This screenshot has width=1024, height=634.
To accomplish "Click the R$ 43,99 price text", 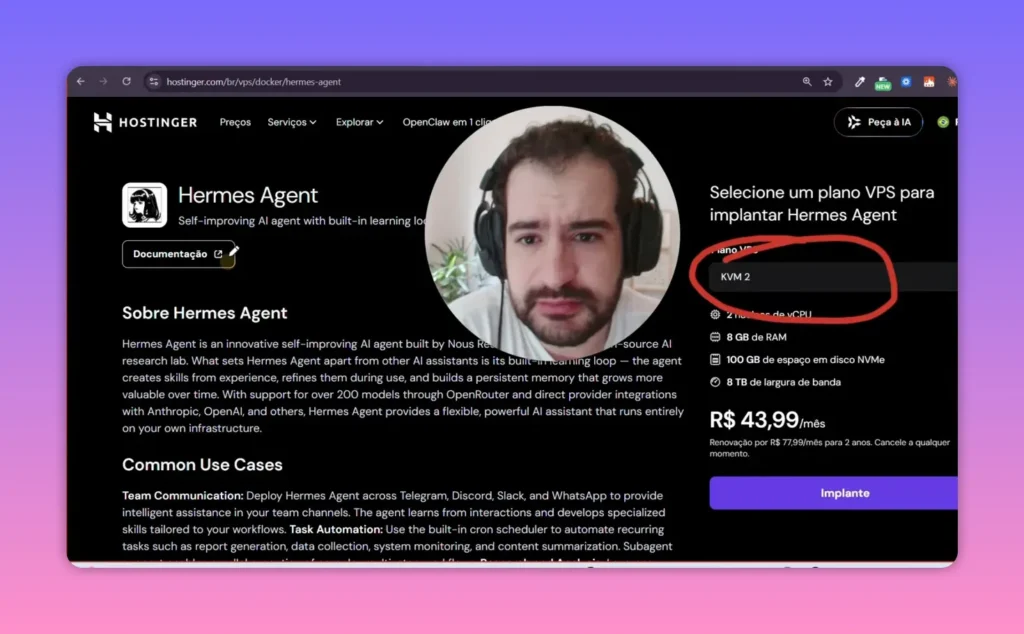I will tap(754, 419).
